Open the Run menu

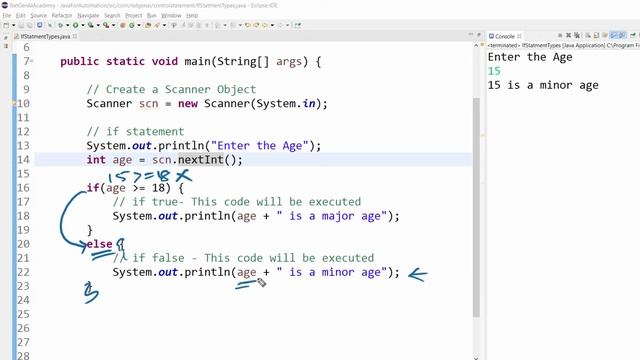(x=151, y=16)
